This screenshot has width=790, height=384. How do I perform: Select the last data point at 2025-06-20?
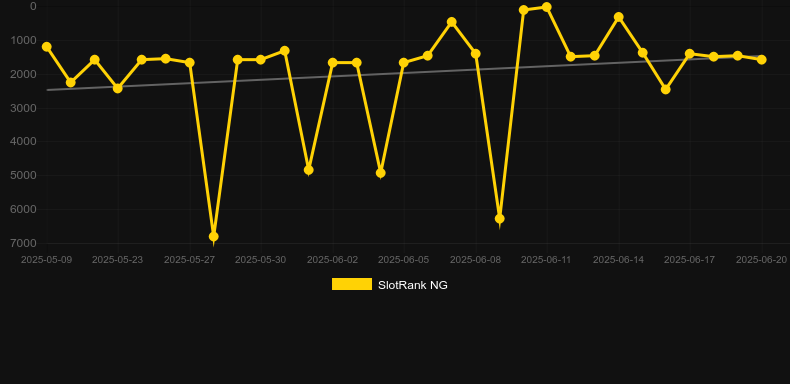[x=762, y=59]
